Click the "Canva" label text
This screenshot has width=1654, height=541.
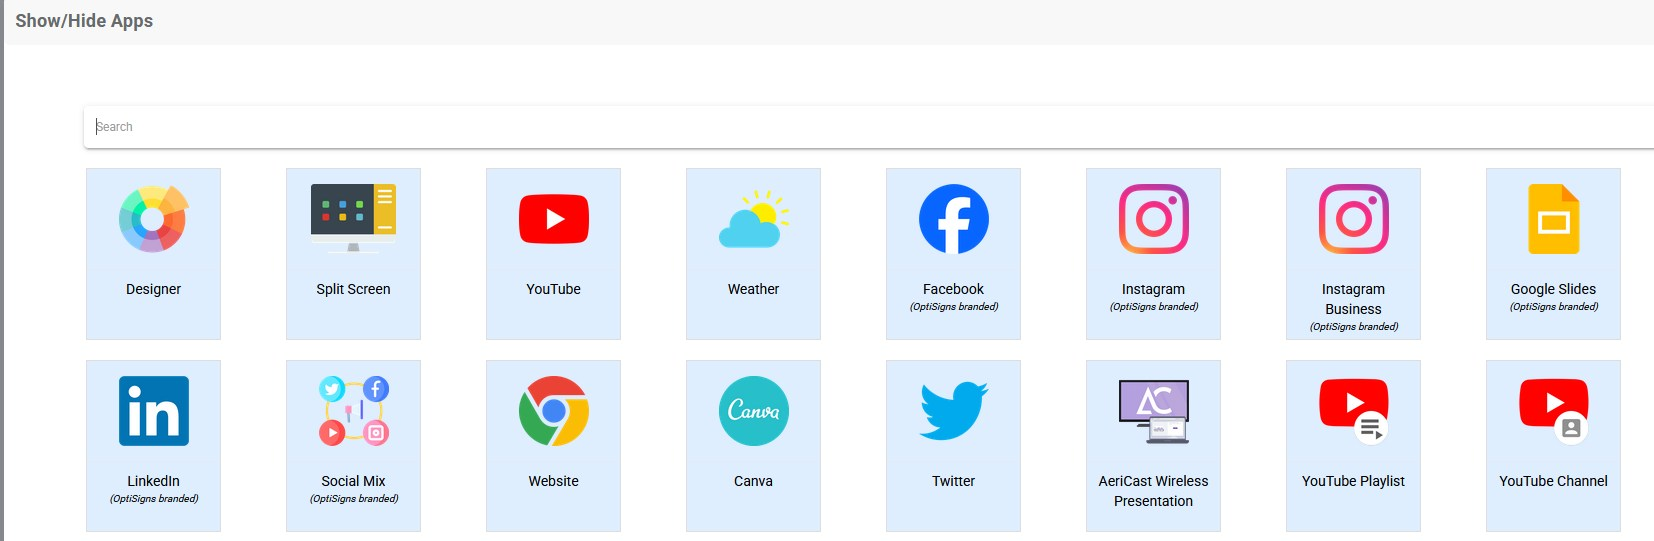point(753,481)
